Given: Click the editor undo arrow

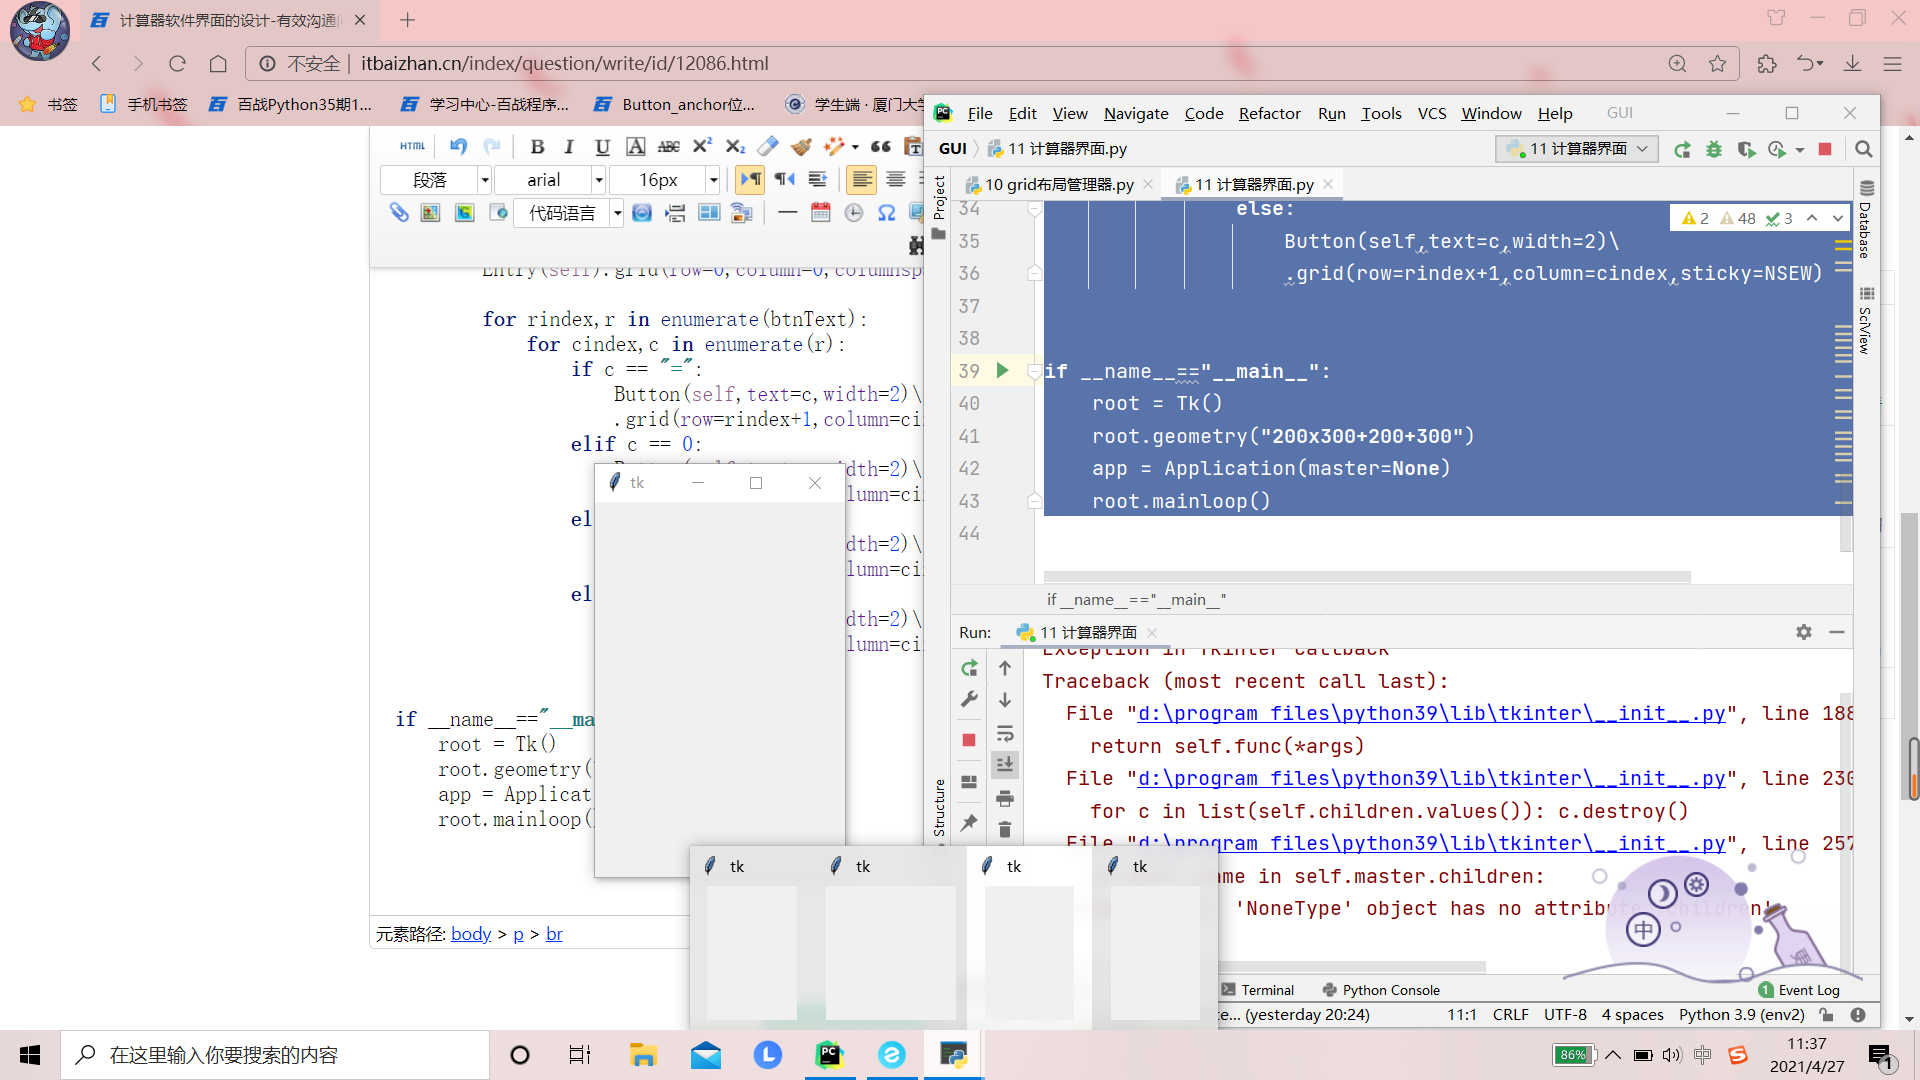Looking at the screenshot, I should [x=458, y=146].
